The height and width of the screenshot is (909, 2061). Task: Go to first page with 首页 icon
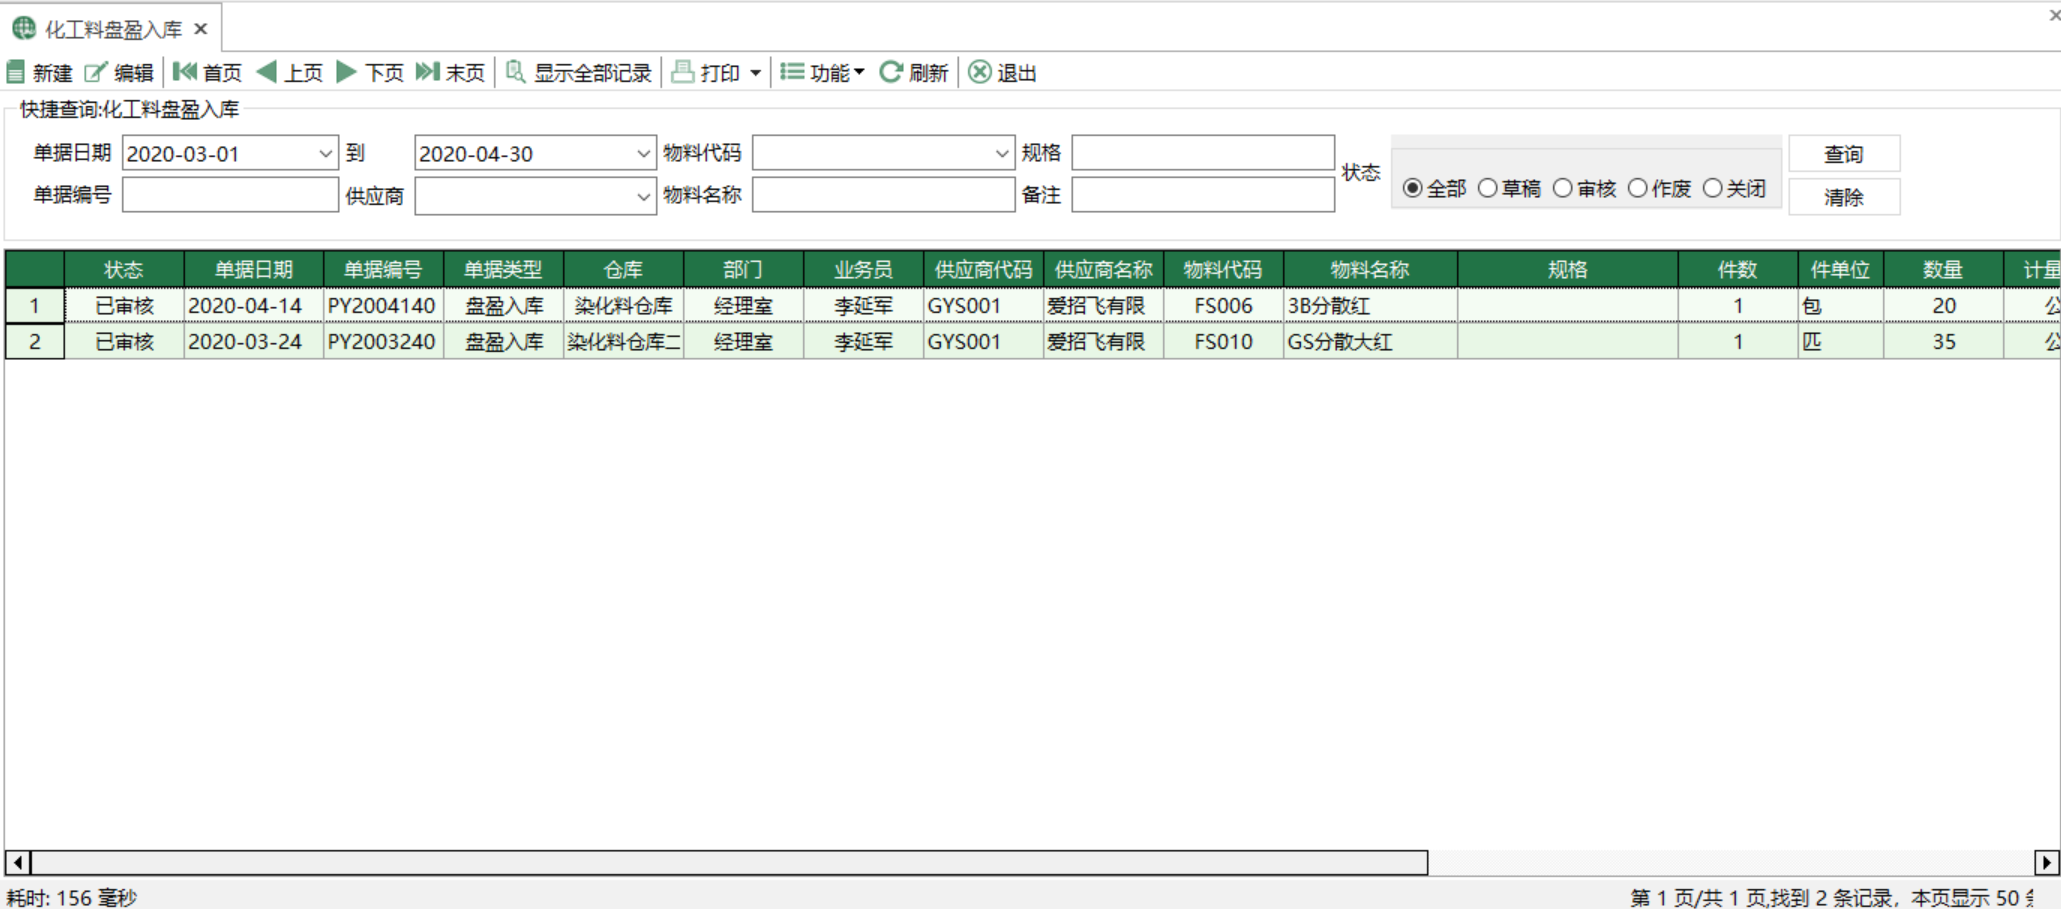(x=185, y=72)
